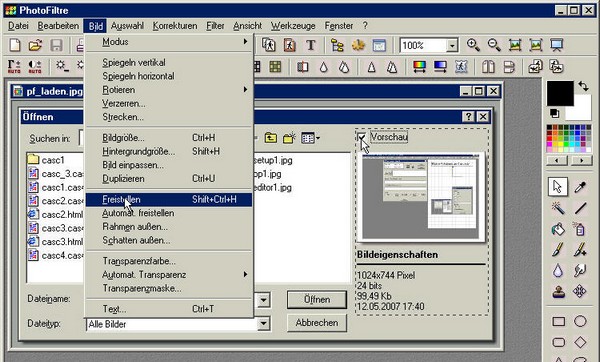Expand the Automat. Transparenz submenu

pos(169,274)
